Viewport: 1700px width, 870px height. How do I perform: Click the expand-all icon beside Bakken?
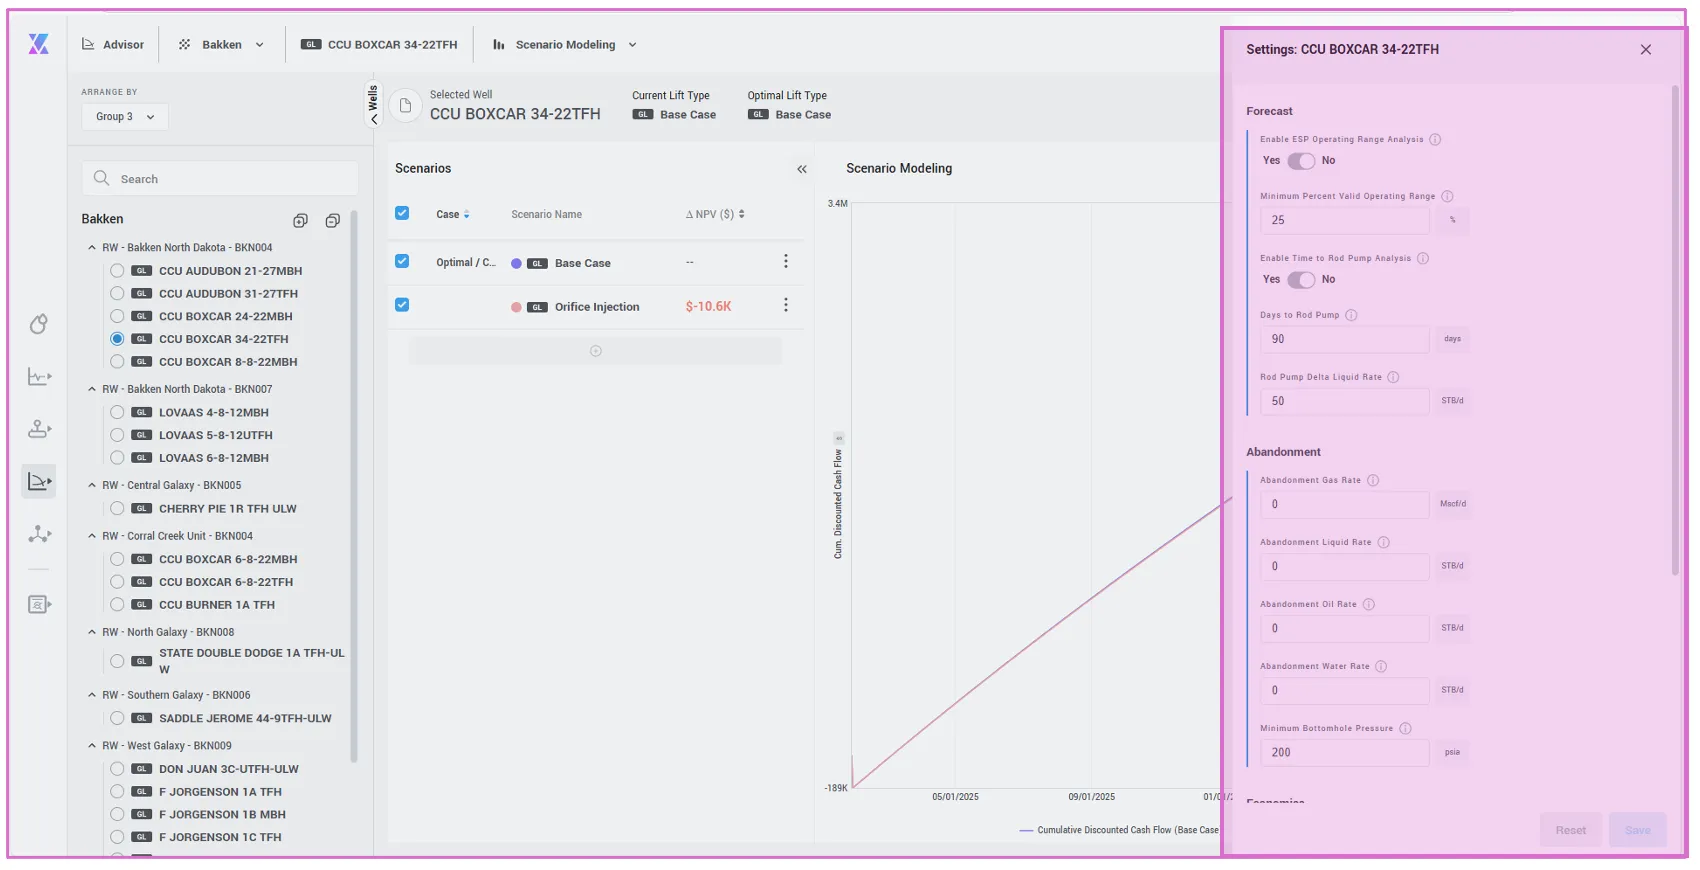coord(300,220)
